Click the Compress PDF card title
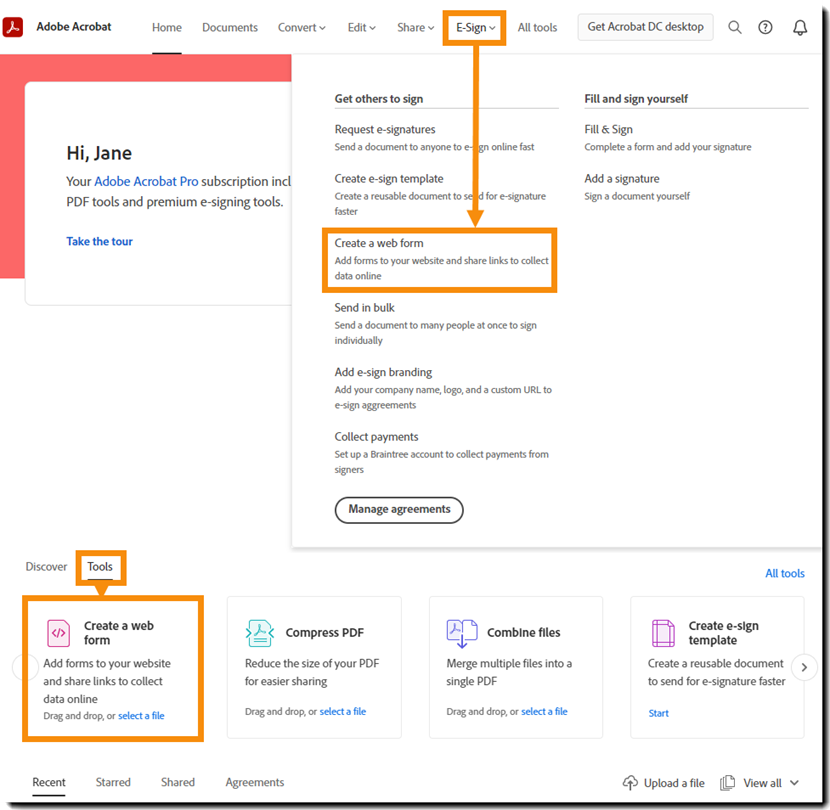 coord(324,633)
